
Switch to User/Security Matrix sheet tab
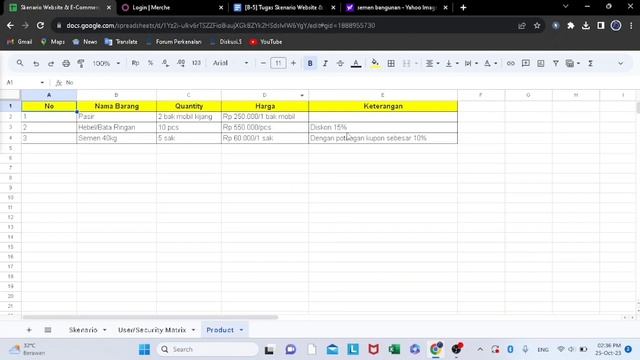[x=156, y=330]
